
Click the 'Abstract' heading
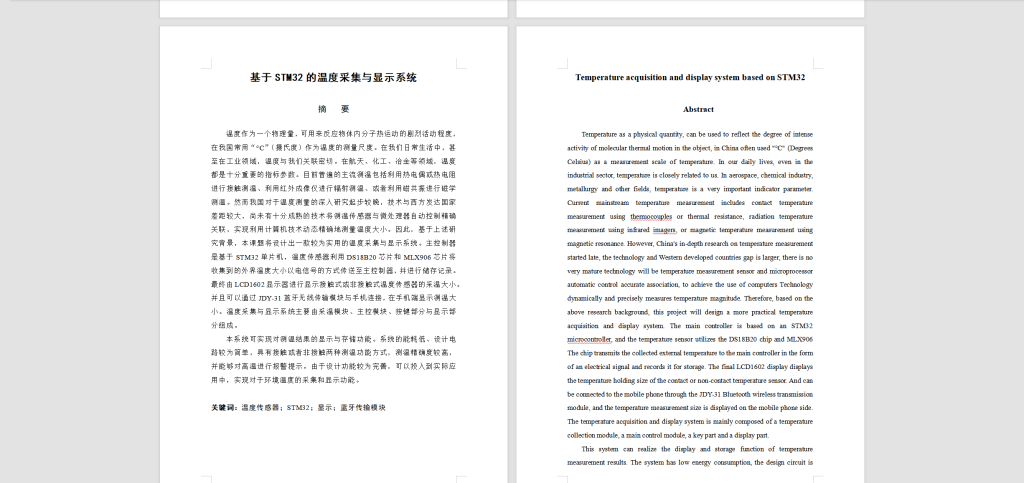(698, 110)
